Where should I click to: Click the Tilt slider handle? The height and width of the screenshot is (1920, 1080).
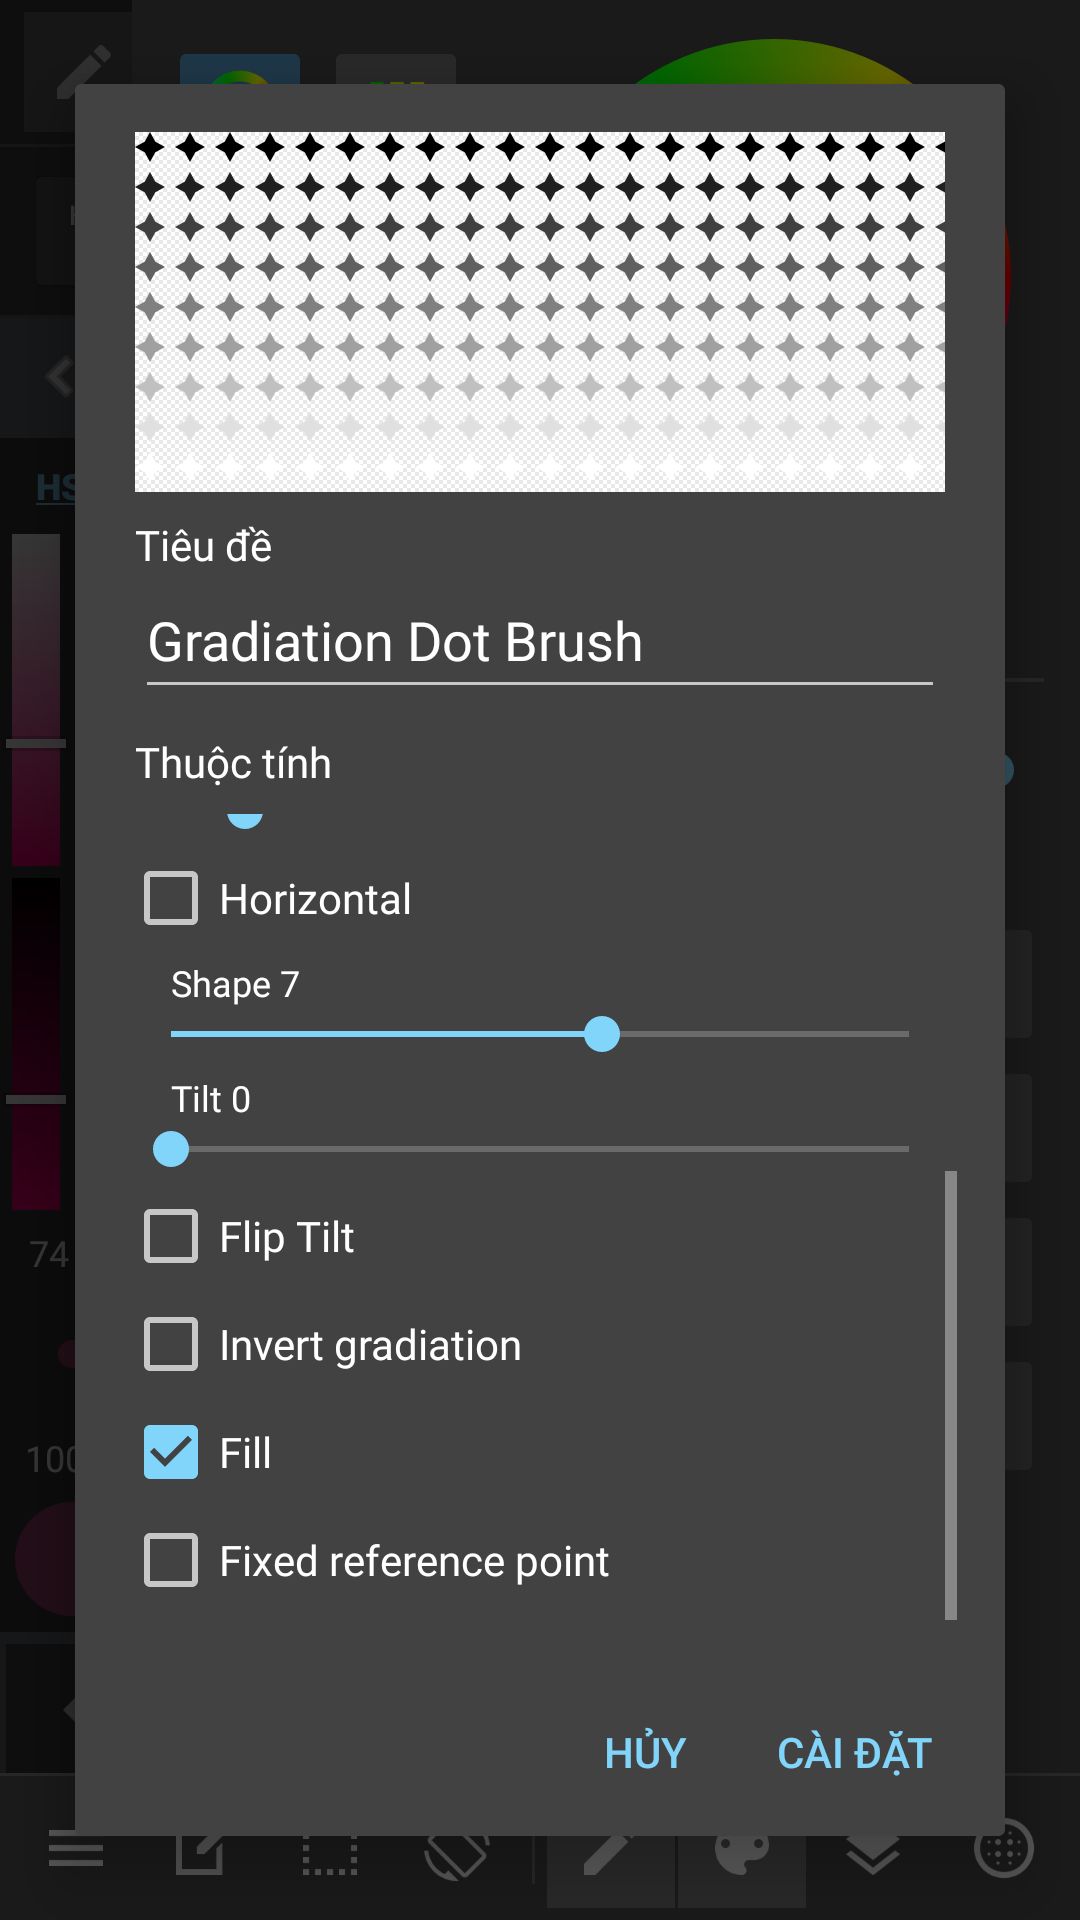point(171,1149)
